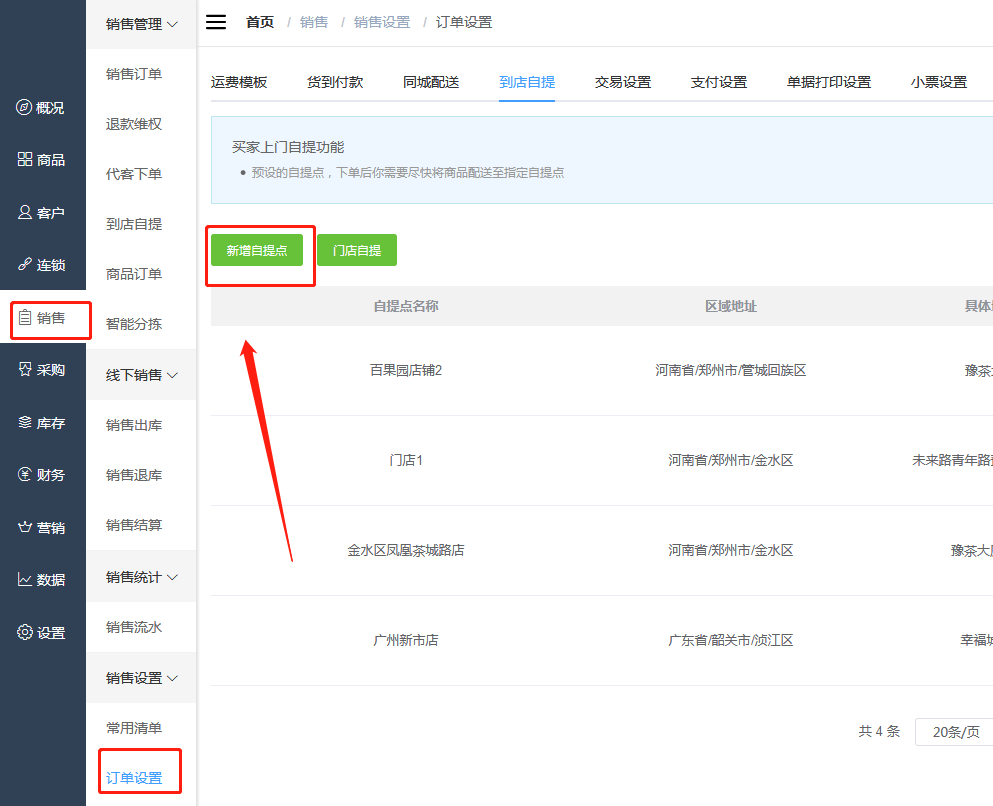Select the 门店1 row name
993x806 pixels.
point(406,460)
